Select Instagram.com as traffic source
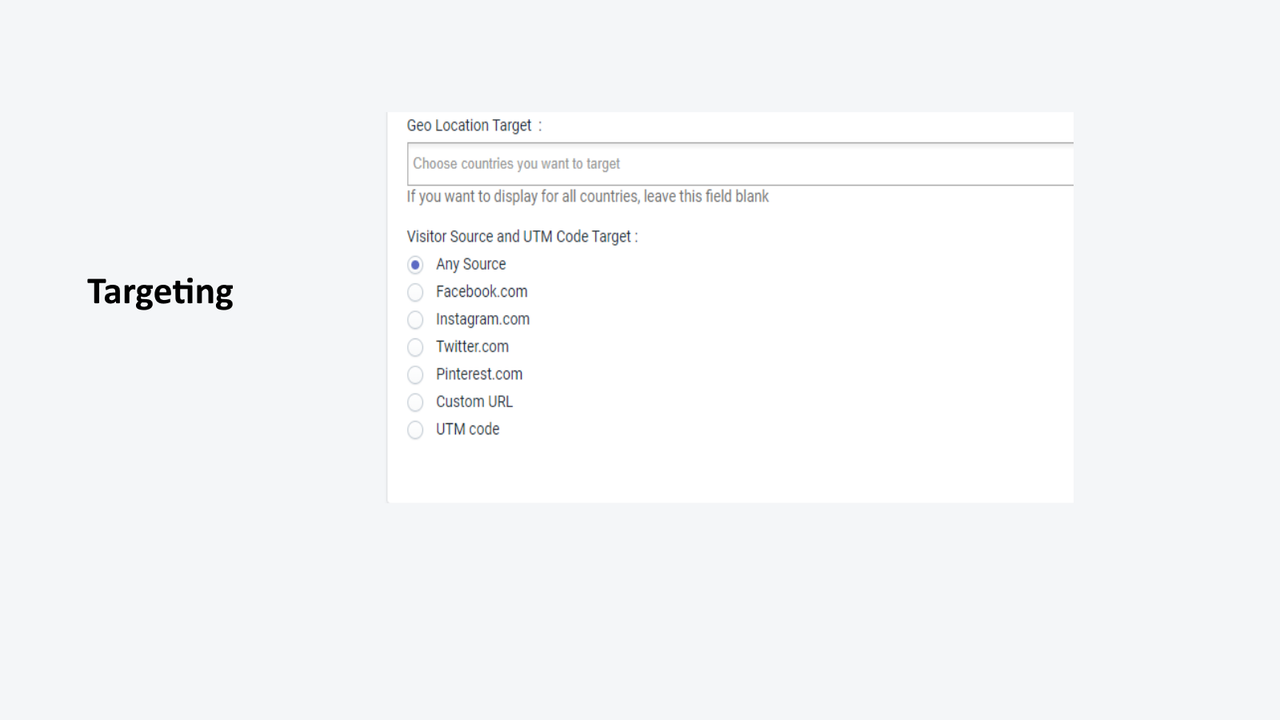 pyautogui.click(x=415, y=319)
